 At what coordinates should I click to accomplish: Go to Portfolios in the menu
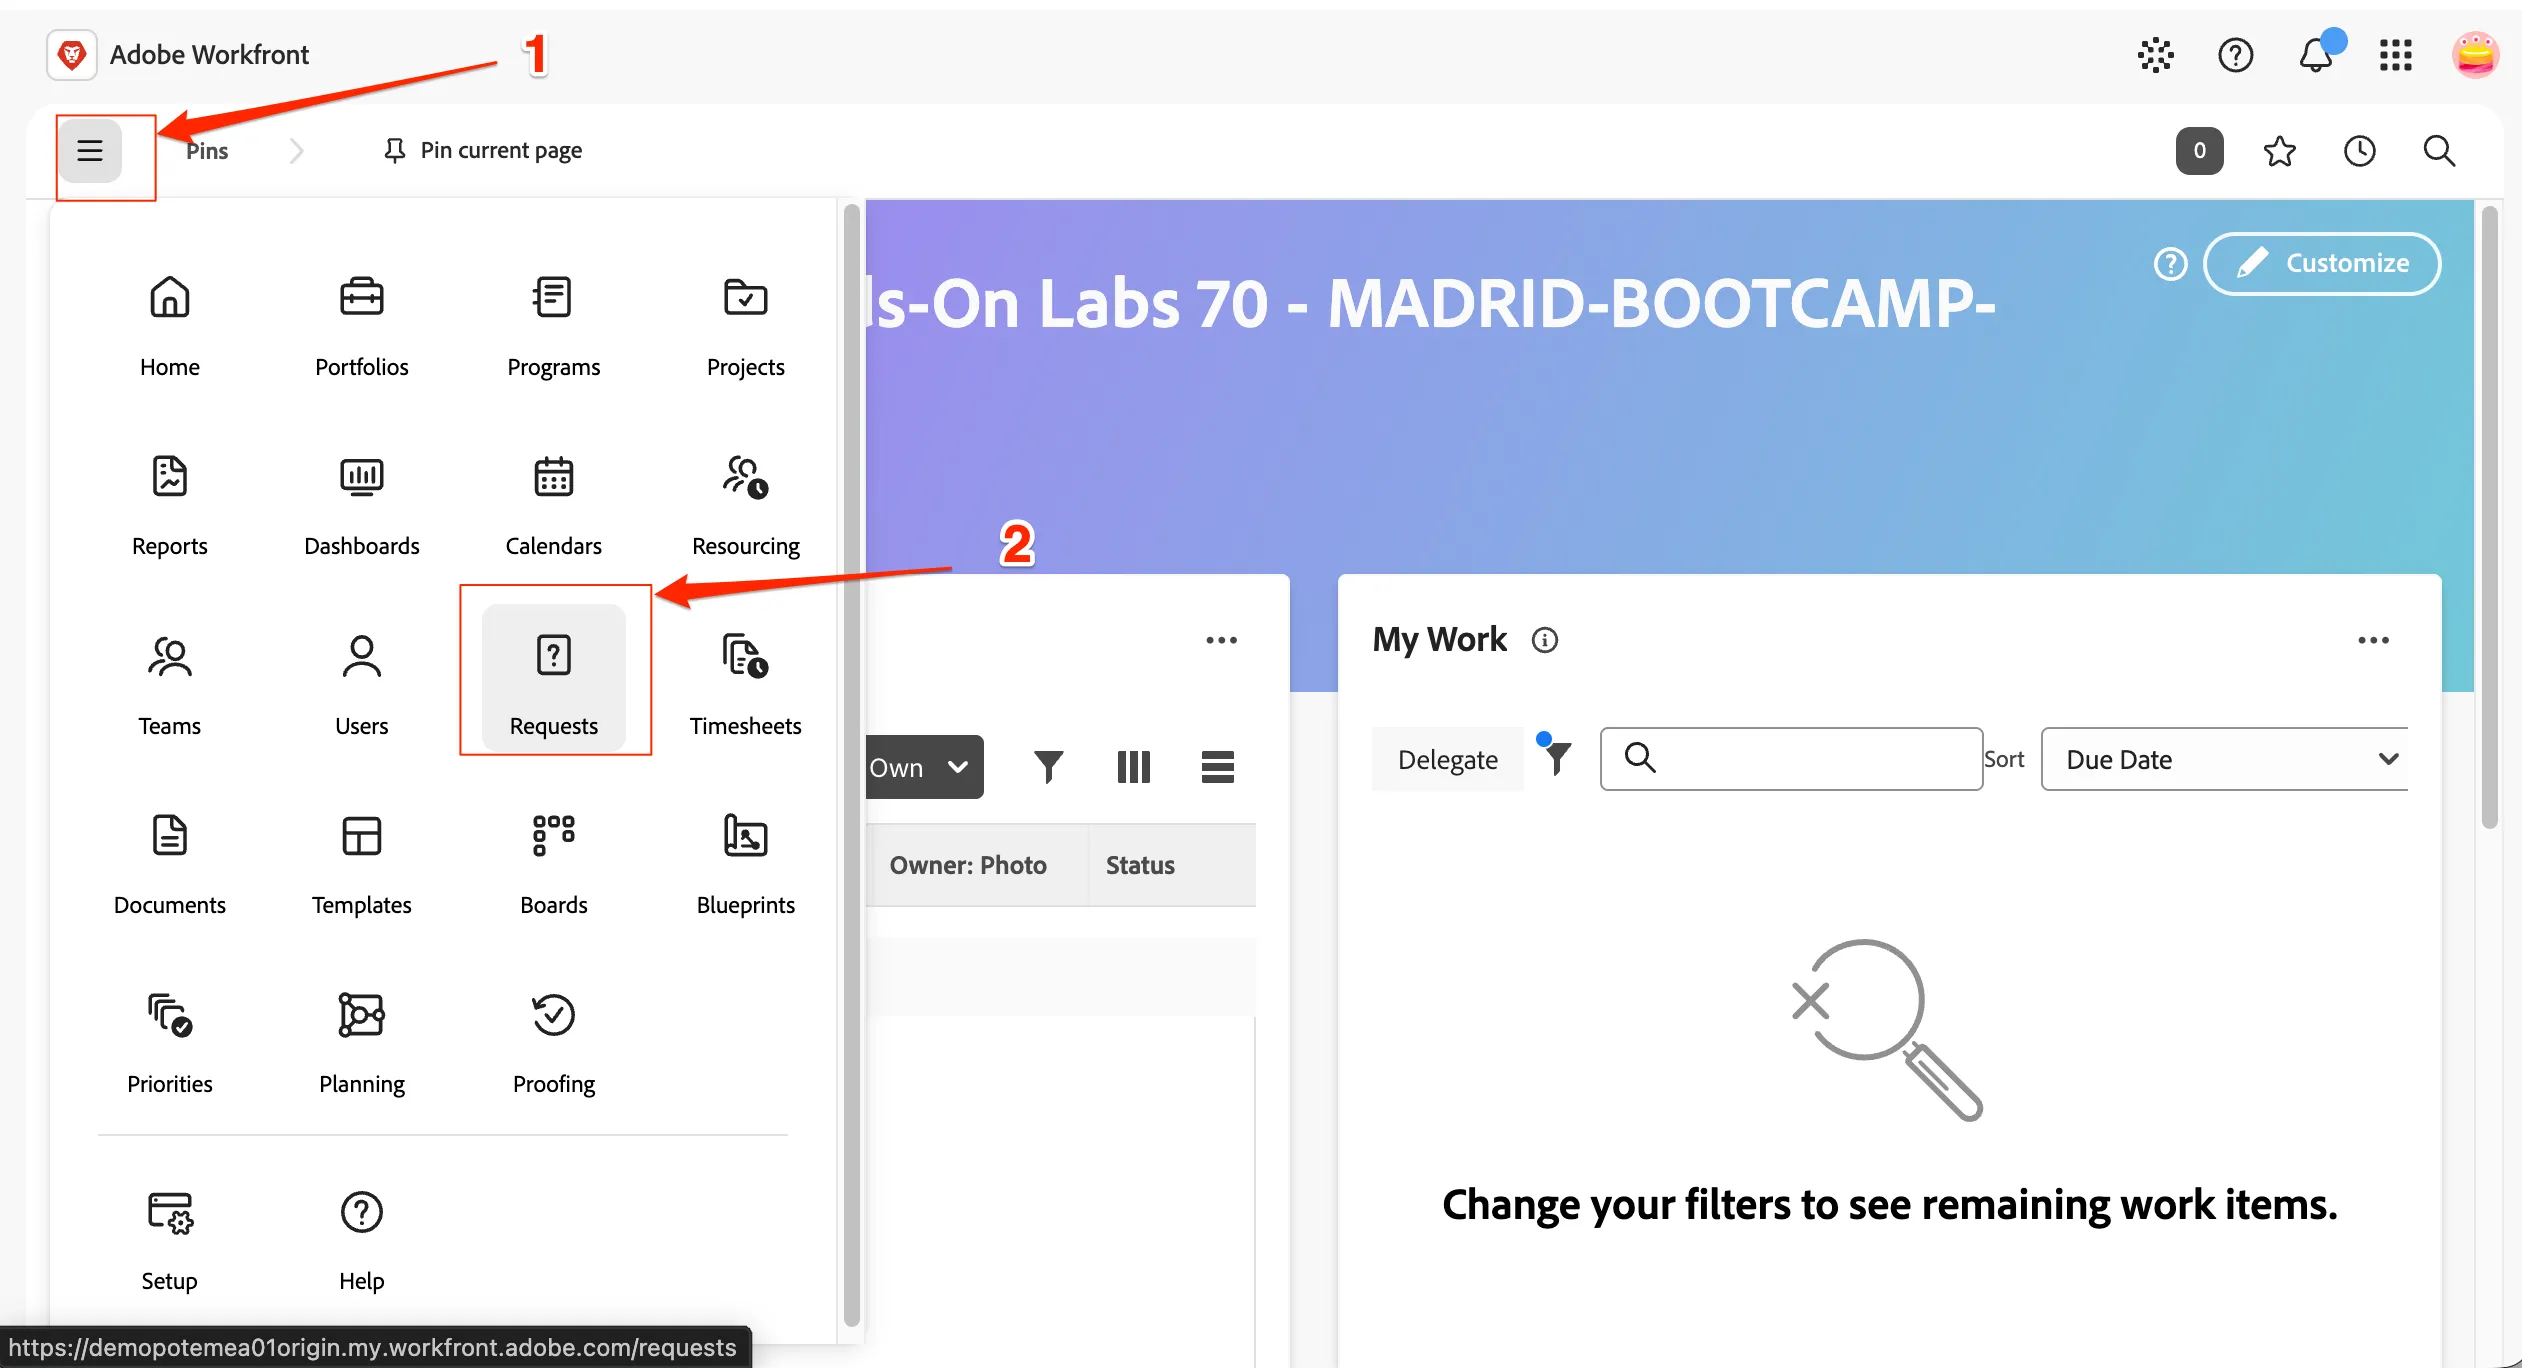[x=361, y=326]
